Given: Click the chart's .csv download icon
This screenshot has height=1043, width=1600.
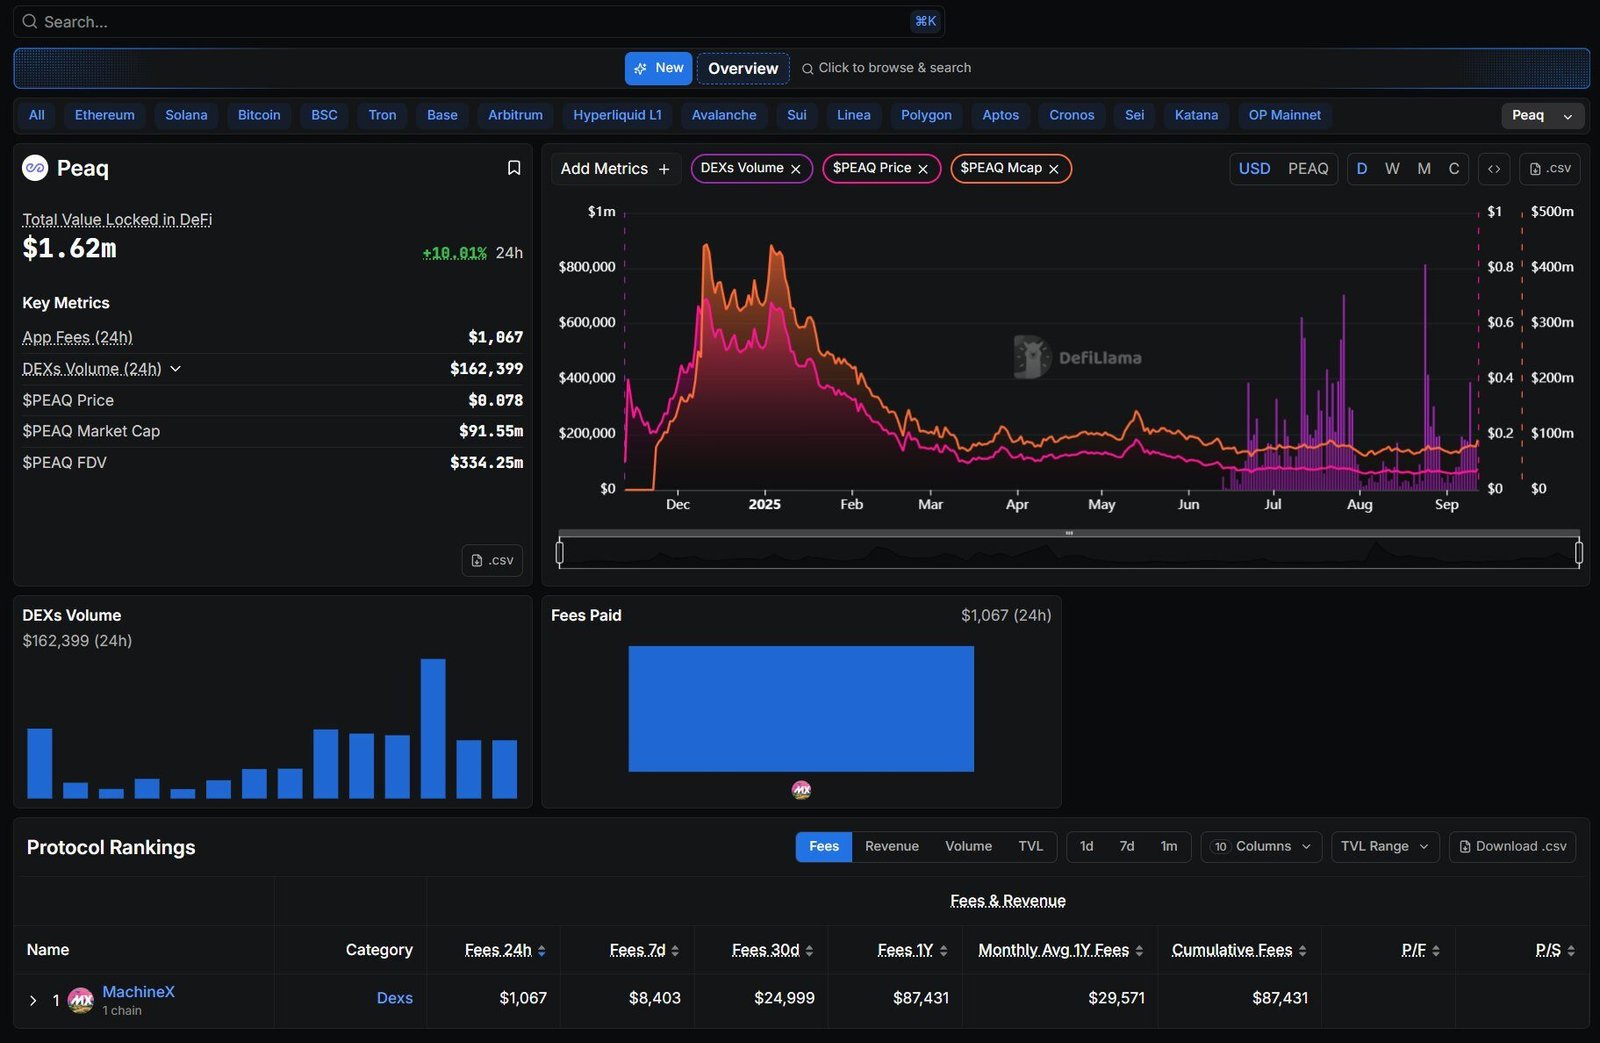Looking at the screenshot, I should (1550, 168).
